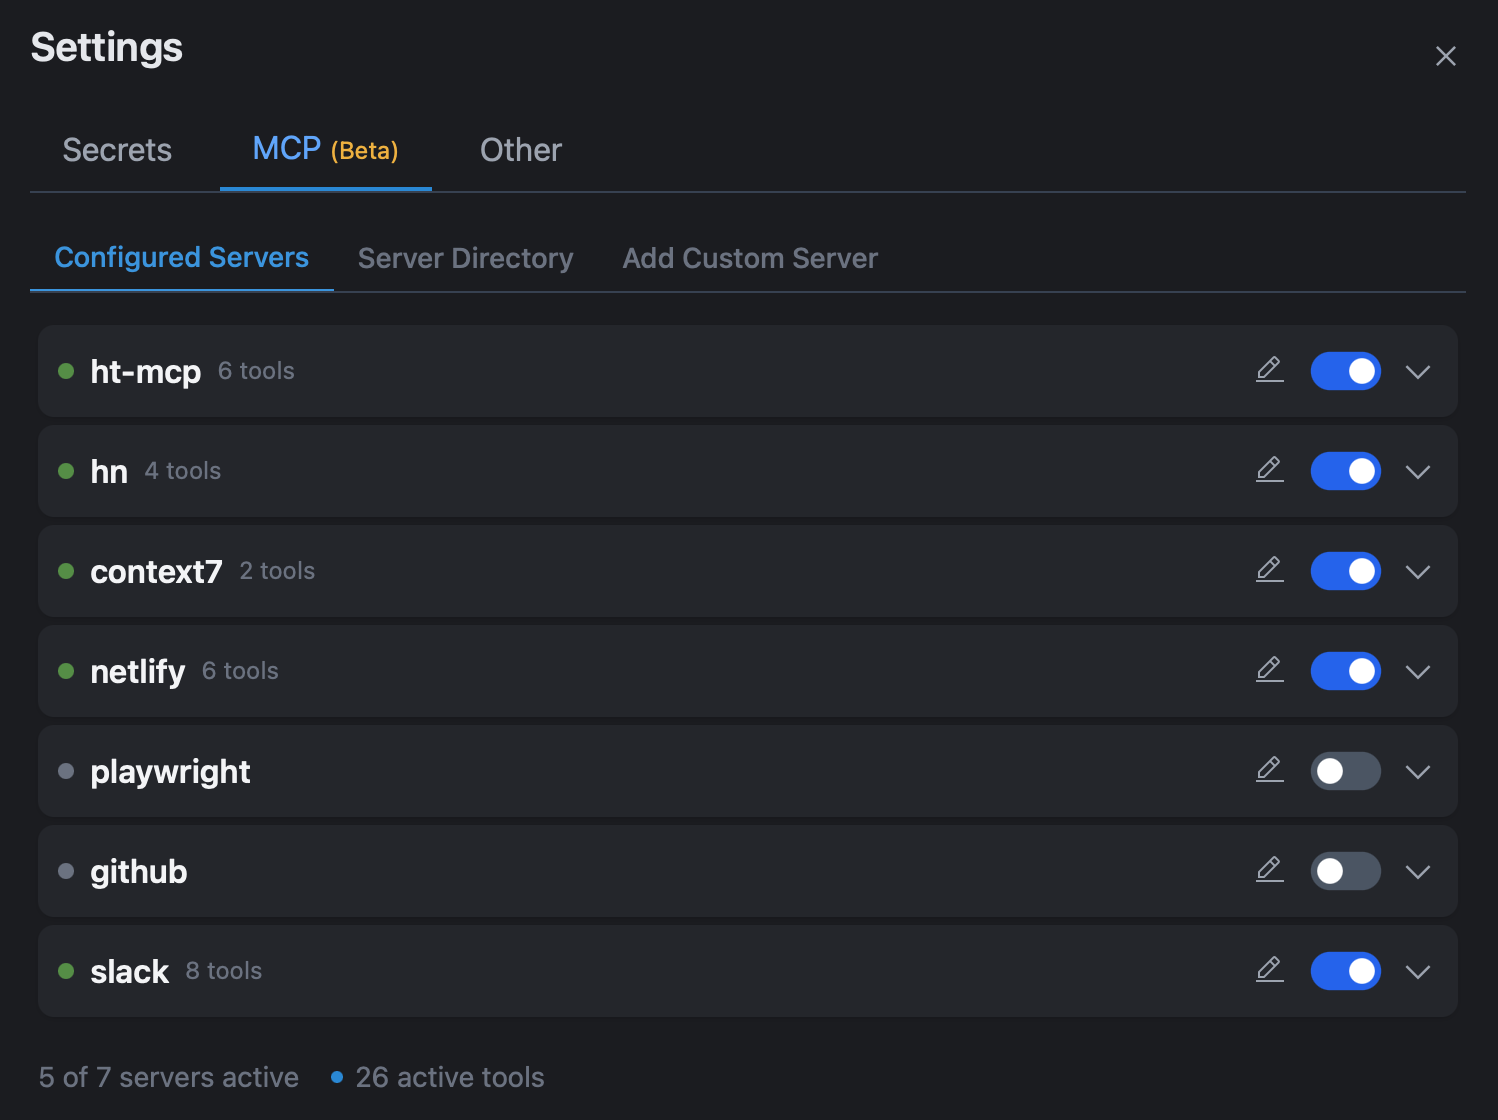Click the pencil icon for hn

point(1270,470)
